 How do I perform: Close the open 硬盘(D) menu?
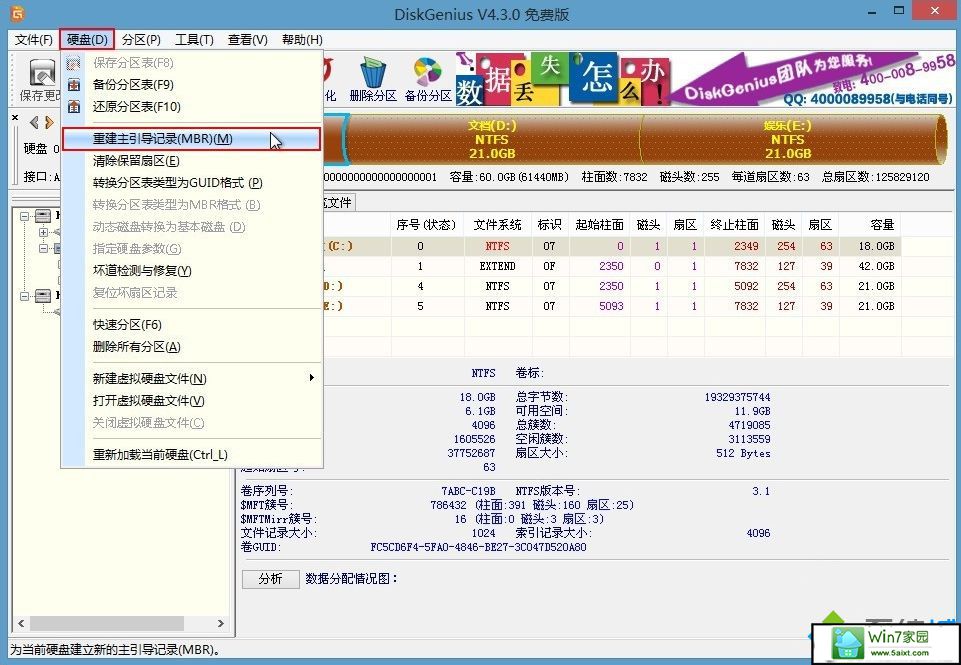point(87,40)
